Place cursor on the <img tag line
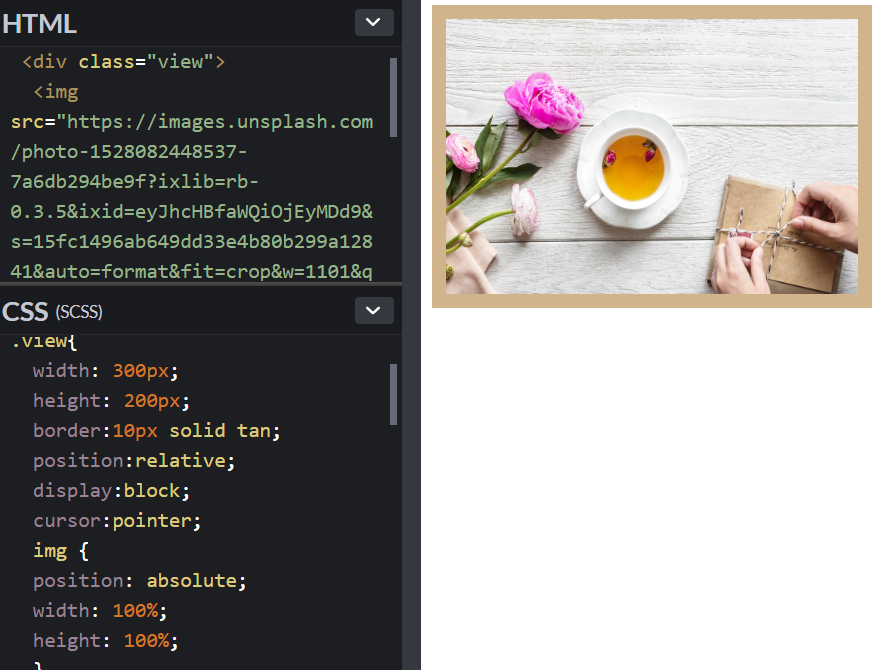Viewport: 884px width, 670px height. click(56, 92)
